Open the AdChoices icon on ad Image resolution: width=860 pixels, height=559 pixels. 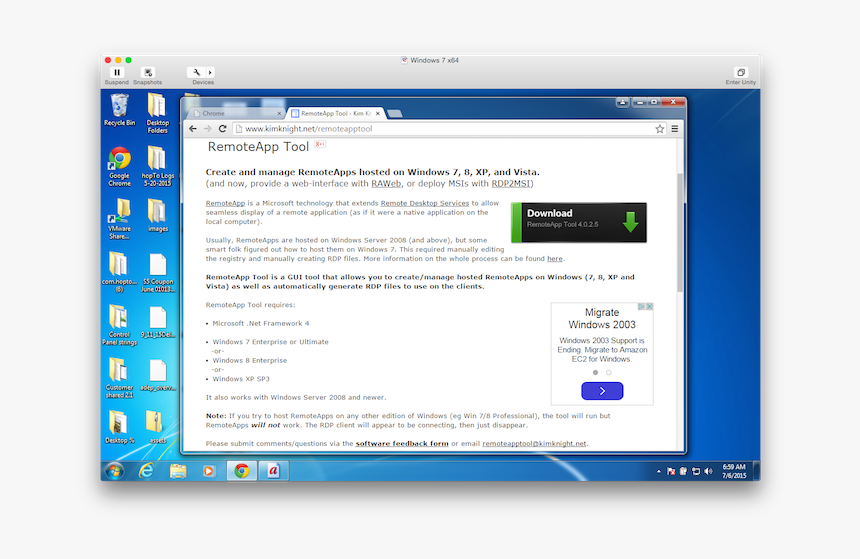pyautogui.click(x=641, y=307)
